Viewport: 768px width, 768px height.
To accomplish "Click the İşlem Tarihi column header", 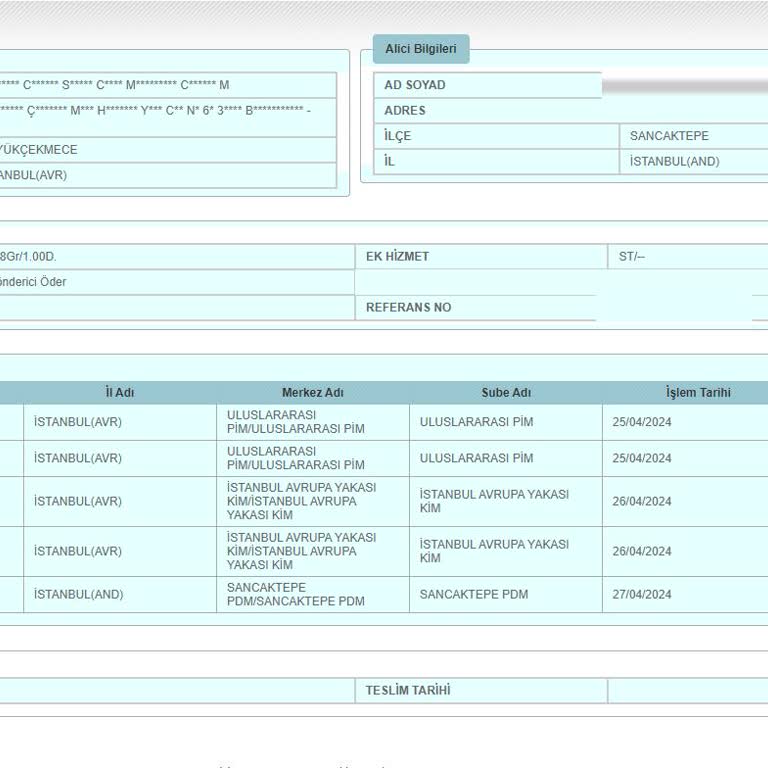I will tap(697, 393).
